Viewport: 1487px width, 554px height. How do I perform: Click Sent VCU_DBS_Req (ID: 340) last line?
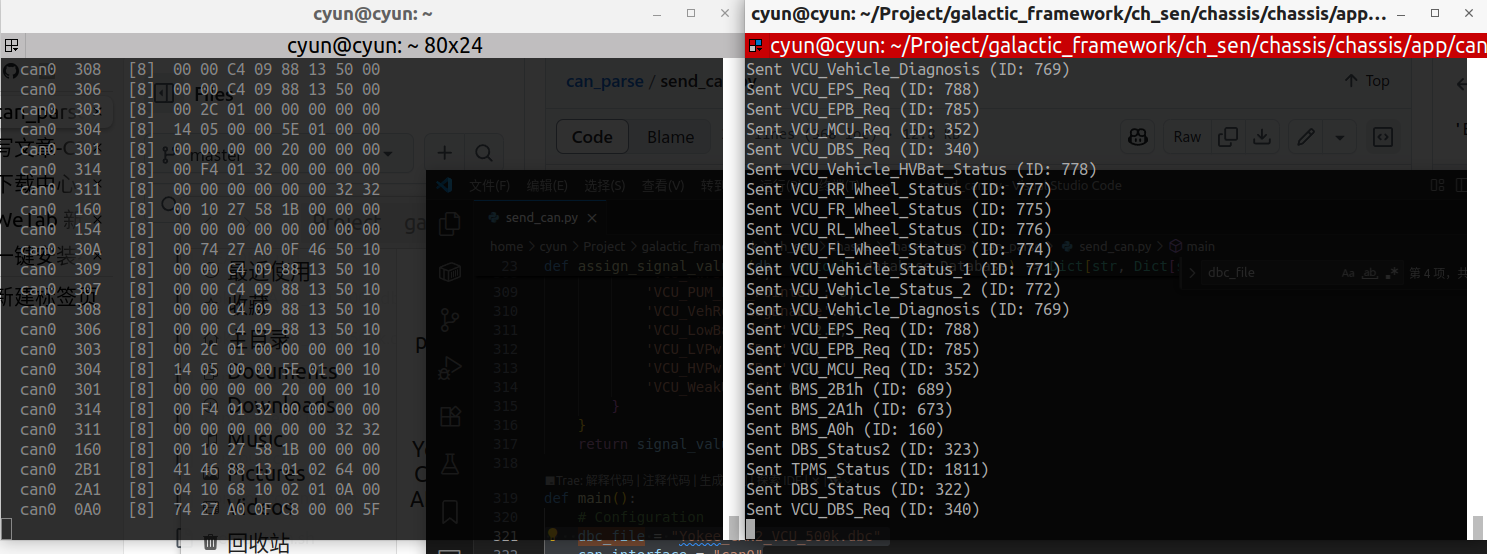863,509
